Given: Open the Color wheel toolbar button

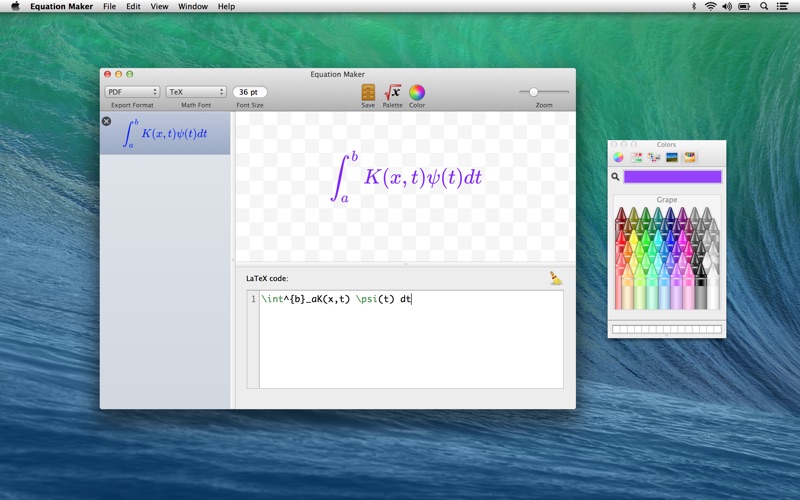Looking at the screenshot, I should tap(417, 92).
